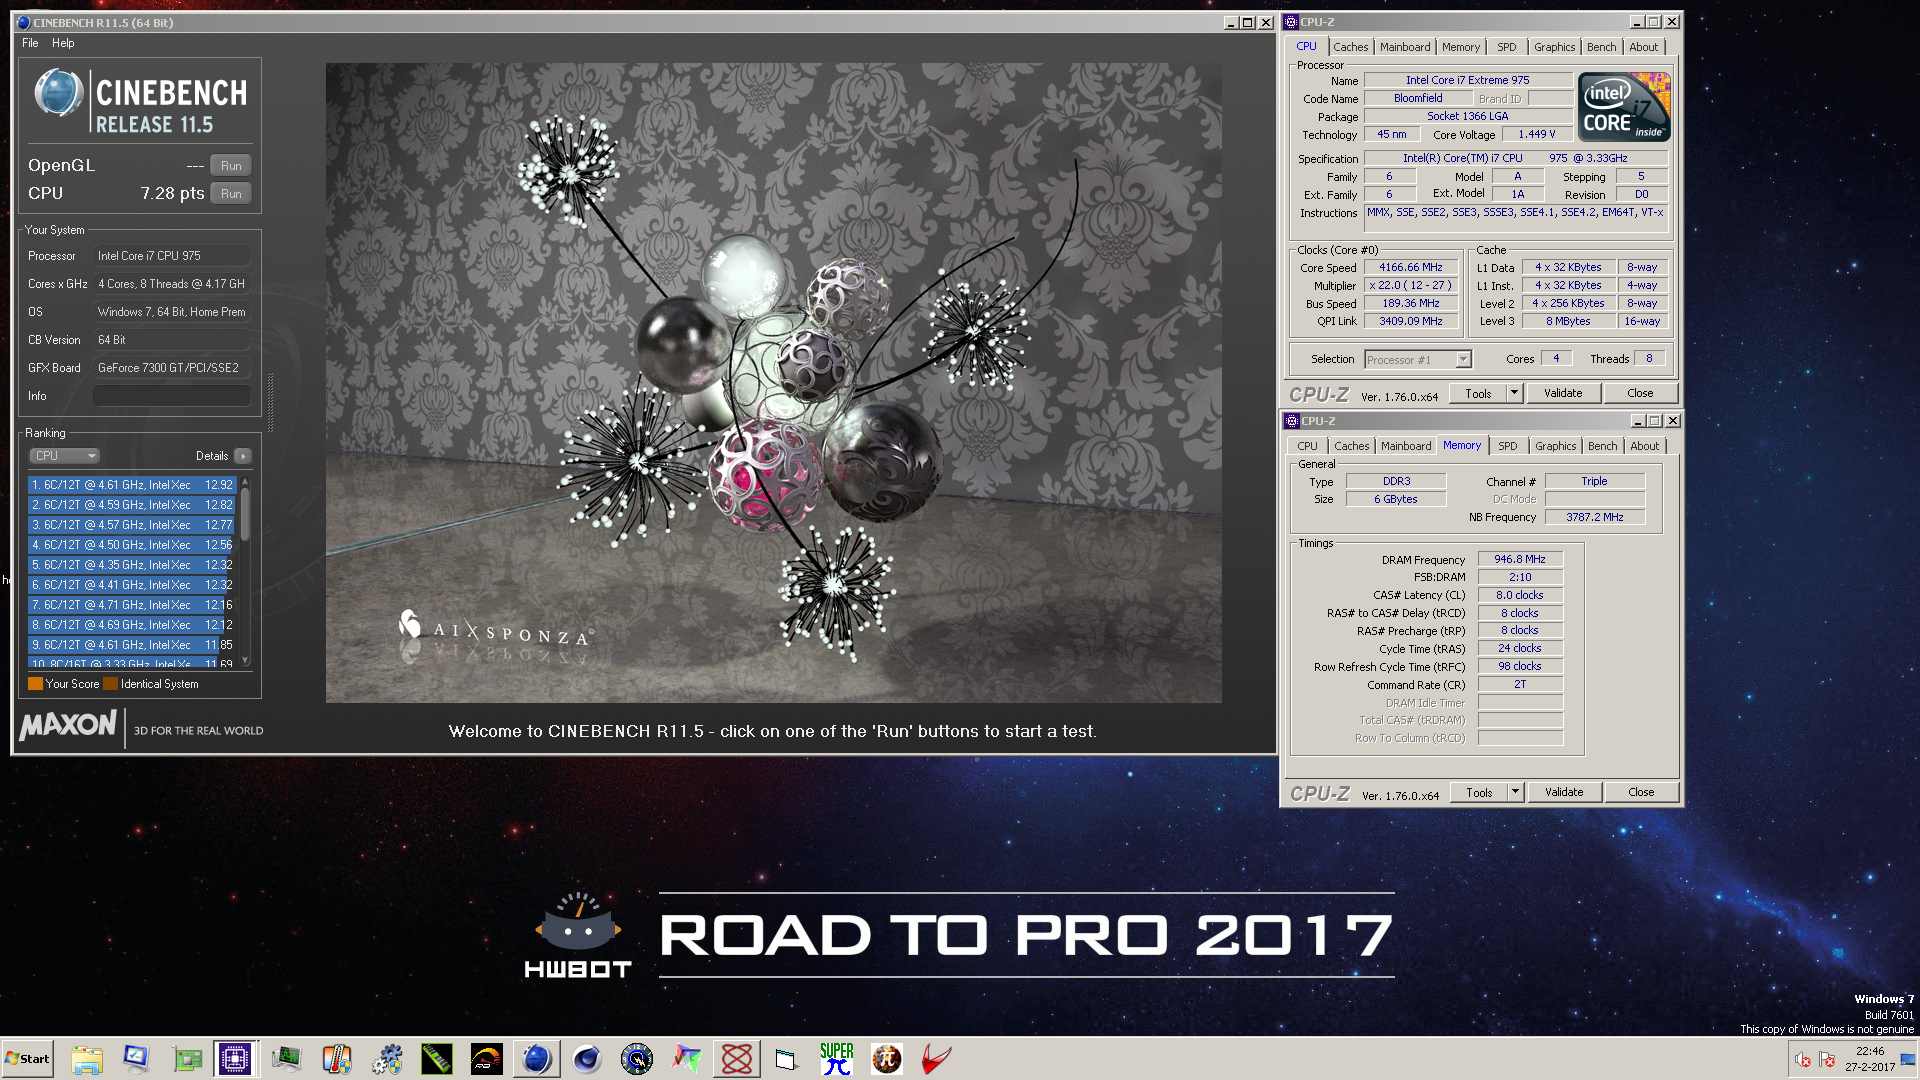Click the orange Your Score legend swatch
Image resolution: width=1920 pixels, height=1080 pixels.
tap(35, 684)
